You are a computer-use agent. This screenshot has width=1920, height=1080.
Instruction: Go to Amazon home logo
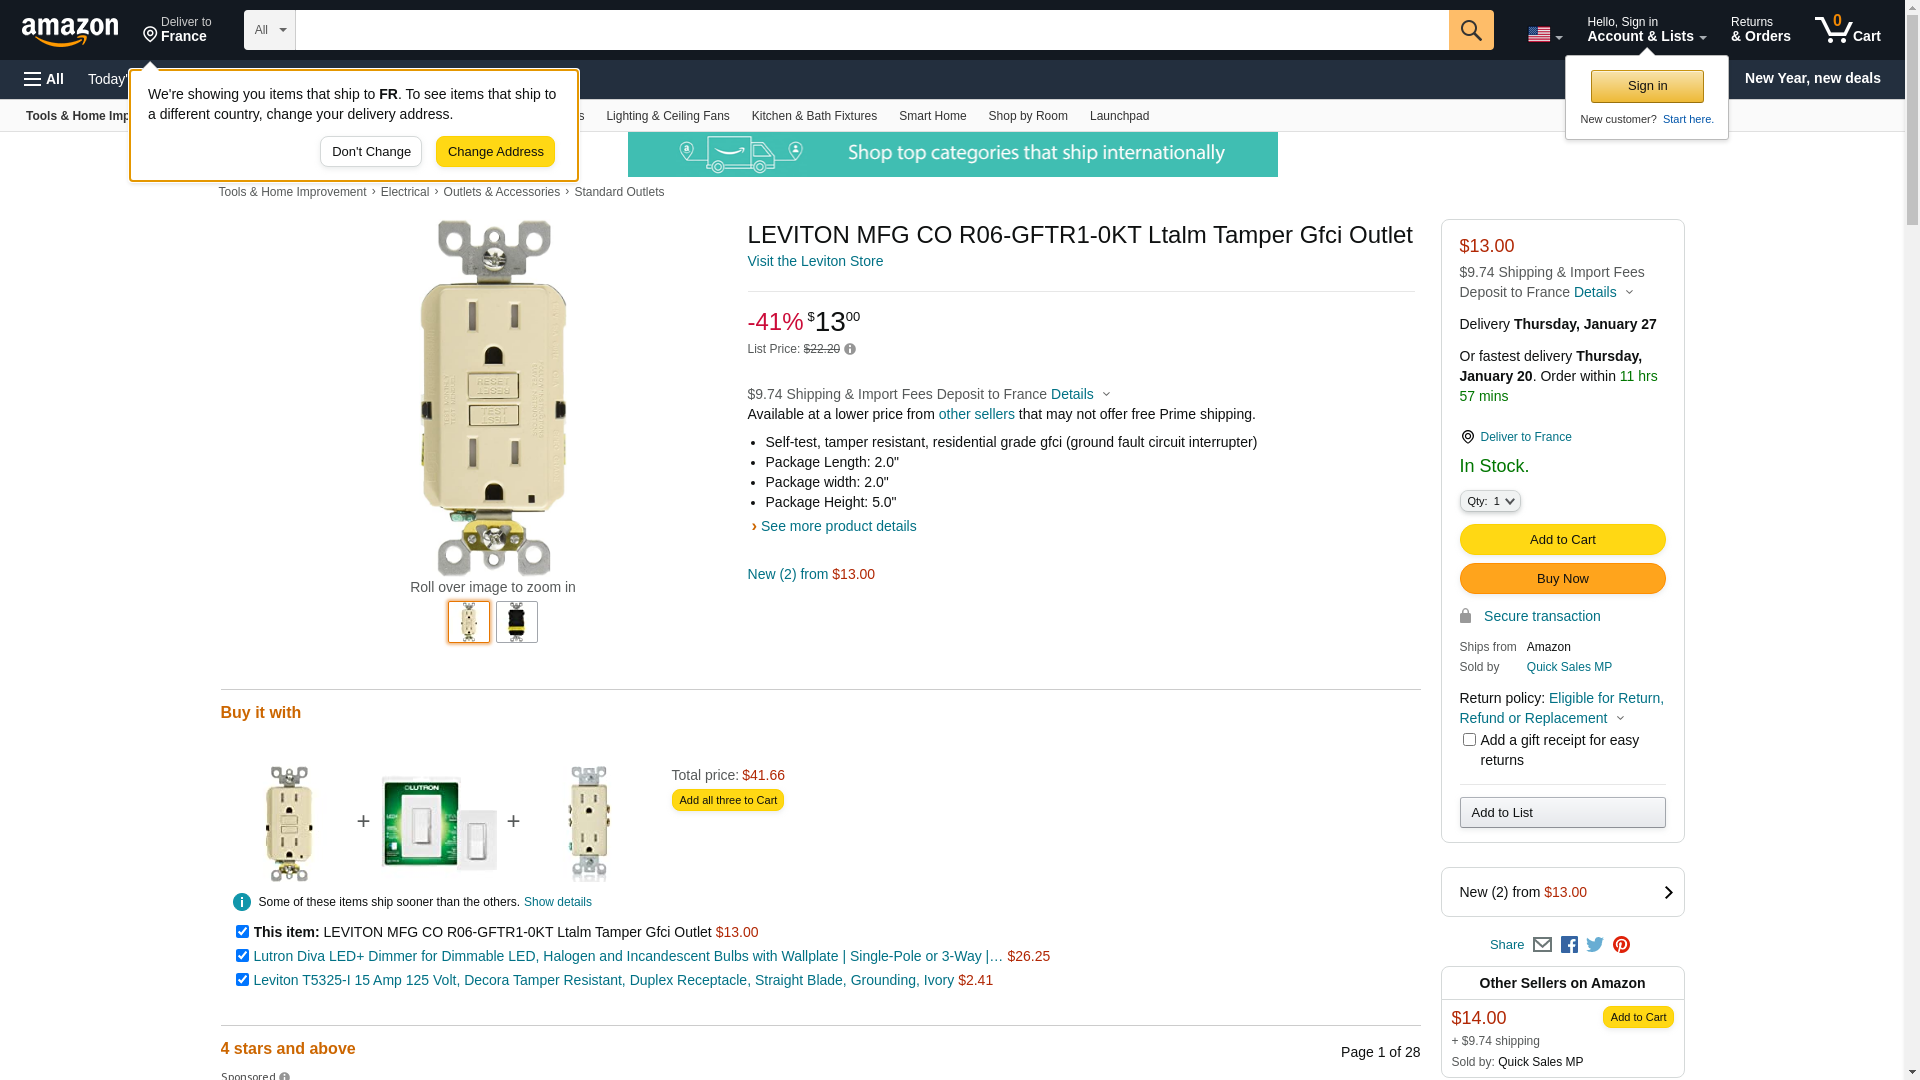click(x=70, y=31)
